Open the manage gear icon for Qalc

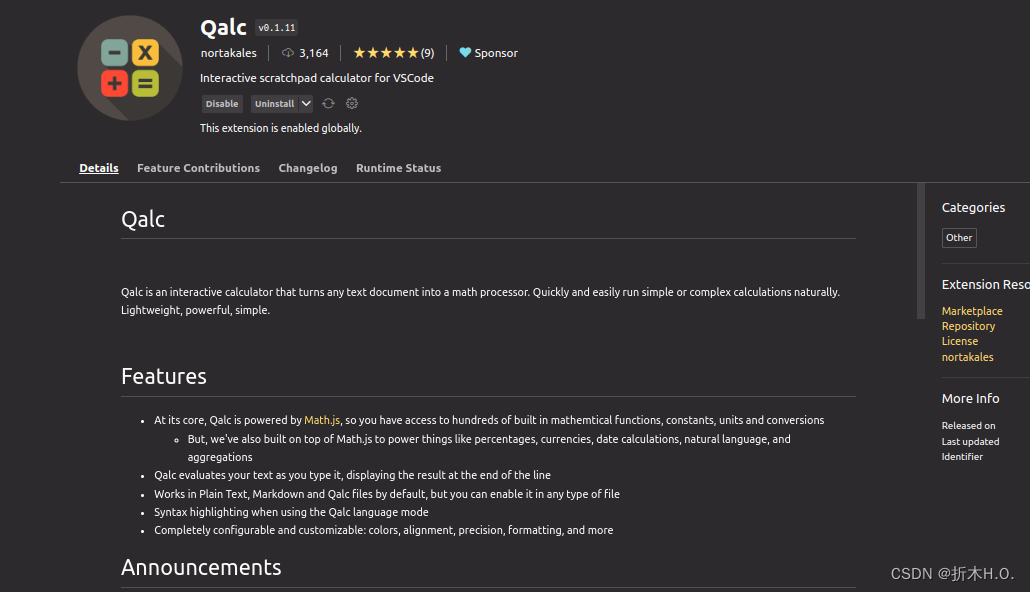click(x=352, y=103)
